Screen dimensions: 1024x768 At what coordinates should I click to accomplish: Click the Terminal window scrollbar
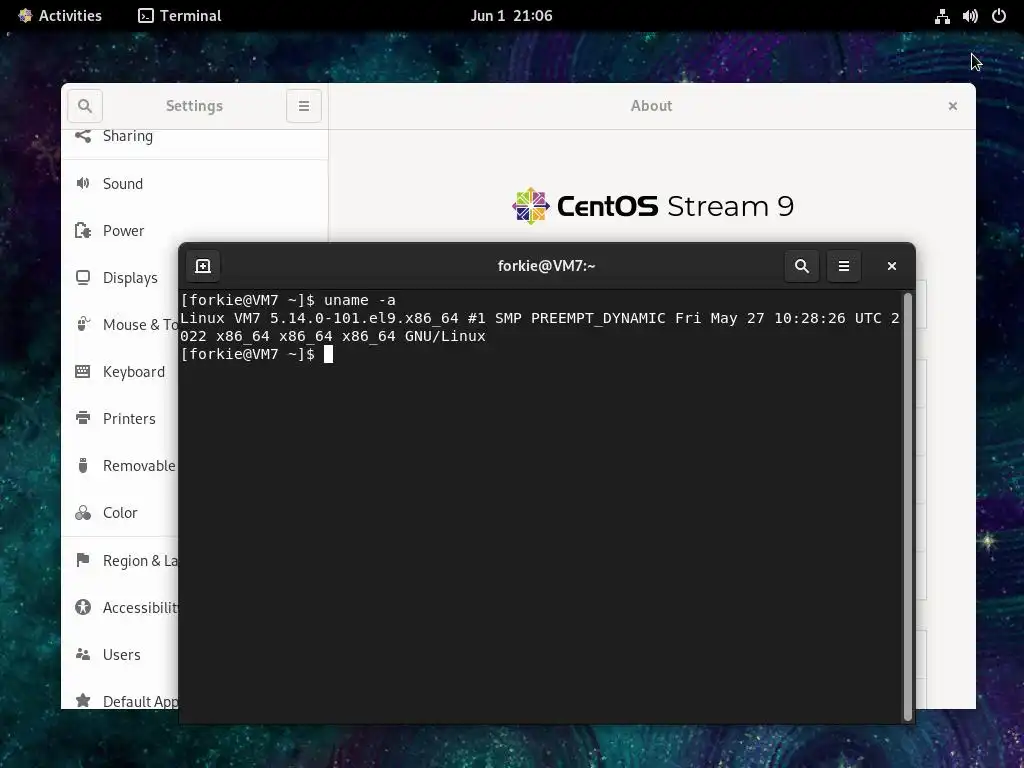(x=908, y=507)
